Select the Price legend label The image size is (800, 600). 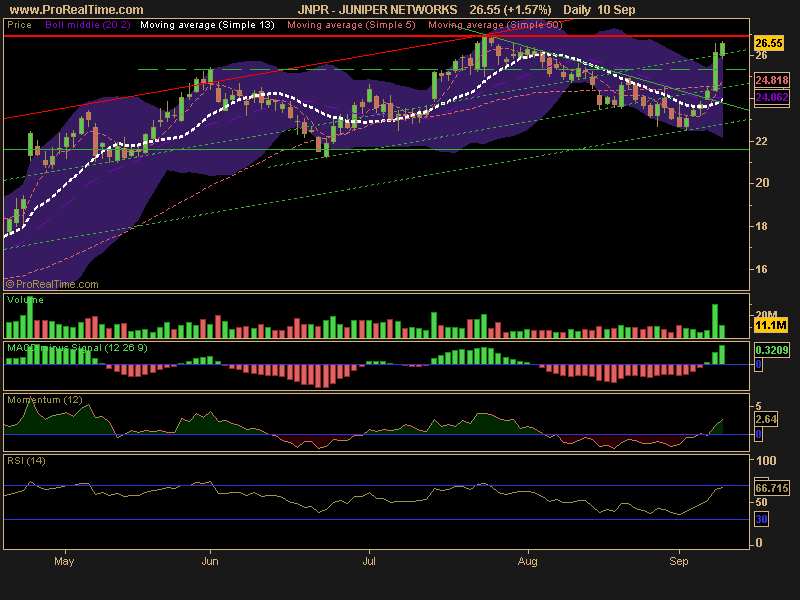tap(19, 24)
